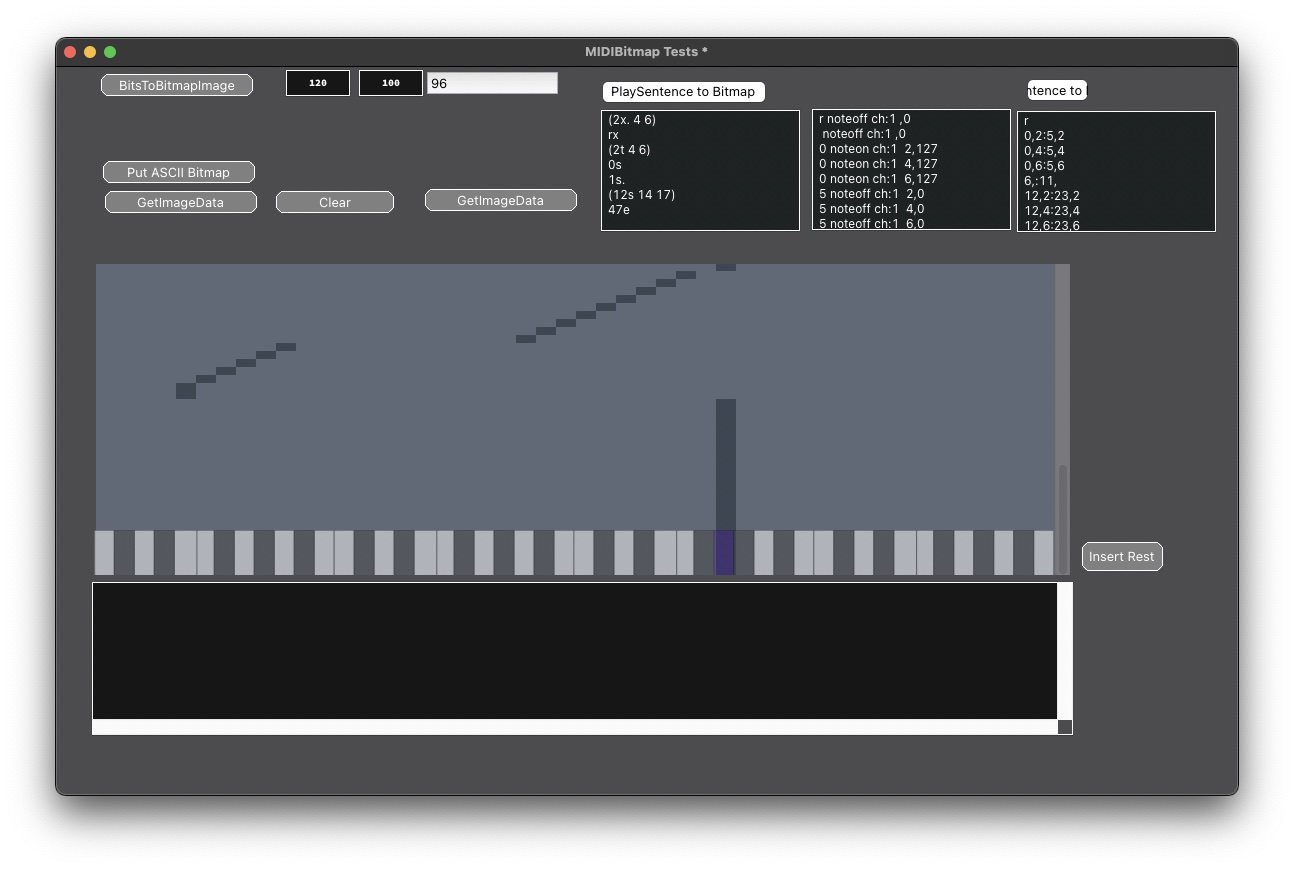Click '0 noteon ch:1 6,127' line
The height and width of the screenshot is (869, 1294).
tap(878, 178)
